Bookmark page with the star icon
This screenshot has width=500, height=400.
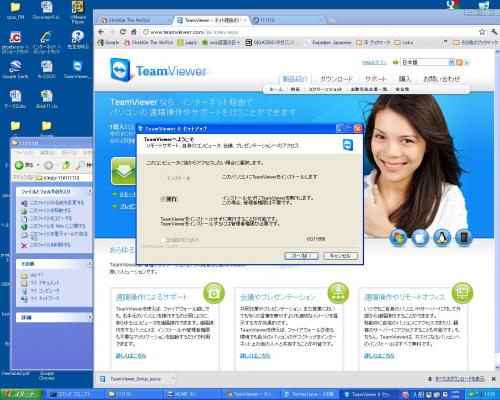tap(482, 32)
